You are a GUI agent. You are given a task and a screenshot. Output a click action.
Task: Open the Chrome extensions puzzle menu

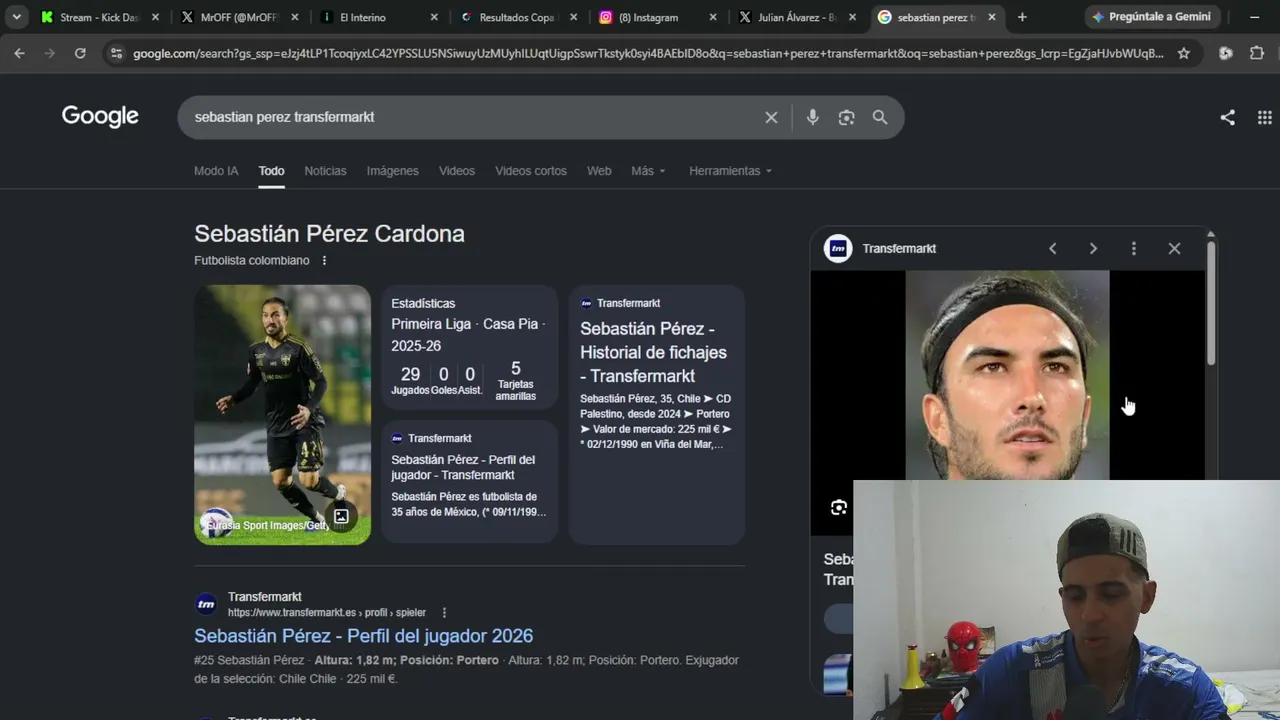[x=1257, y=53]
